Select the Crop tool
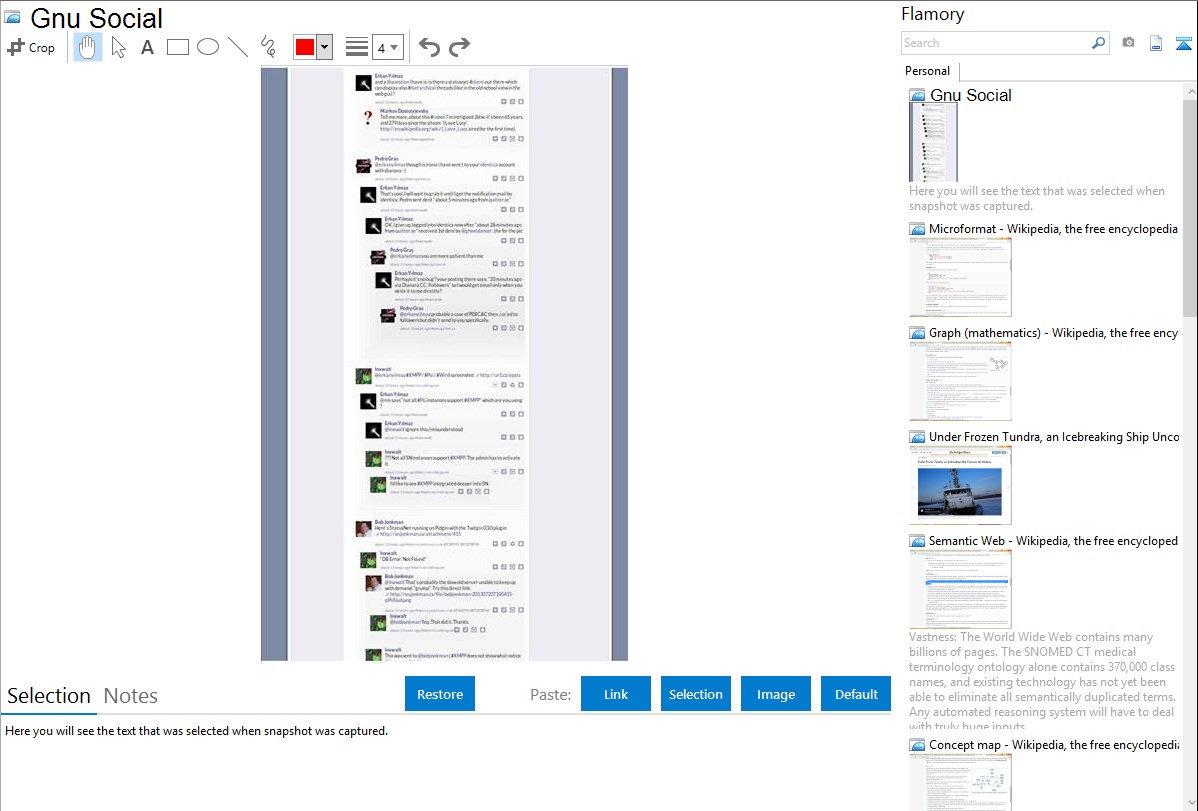The height and width of the screenshot is (811, 1198). pos(31,47)
